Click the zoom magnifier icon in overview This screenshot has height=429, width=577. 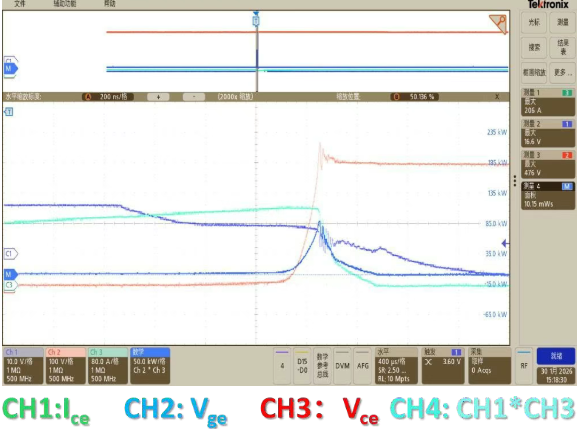click(x=498, y=23)
